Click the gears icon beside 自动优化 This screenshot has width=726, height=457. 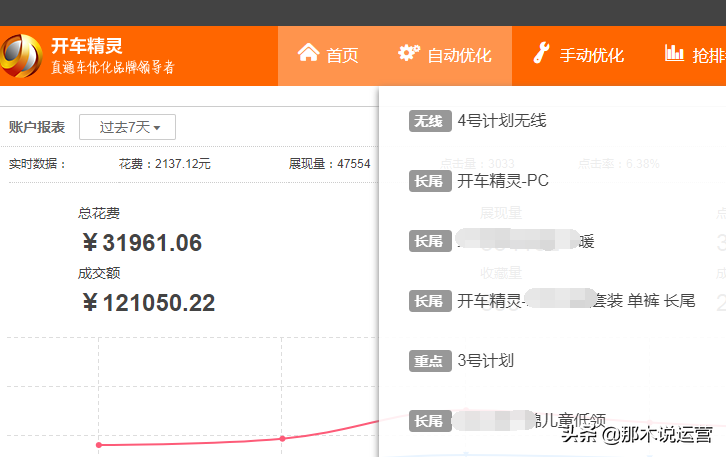(409, 53)
